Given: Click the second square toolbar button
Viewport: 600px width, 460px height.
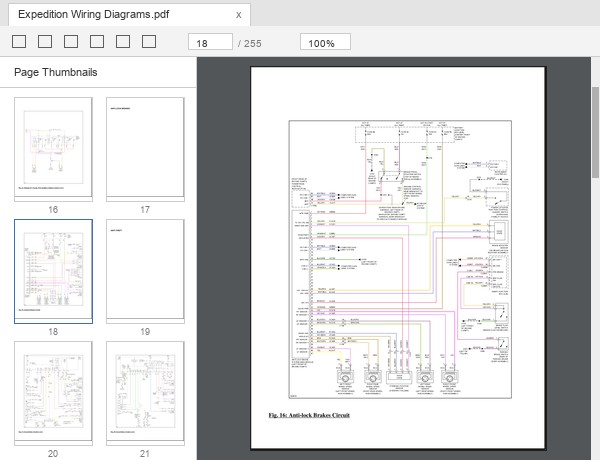Looking at the screenshot, I should pos(45,42).
